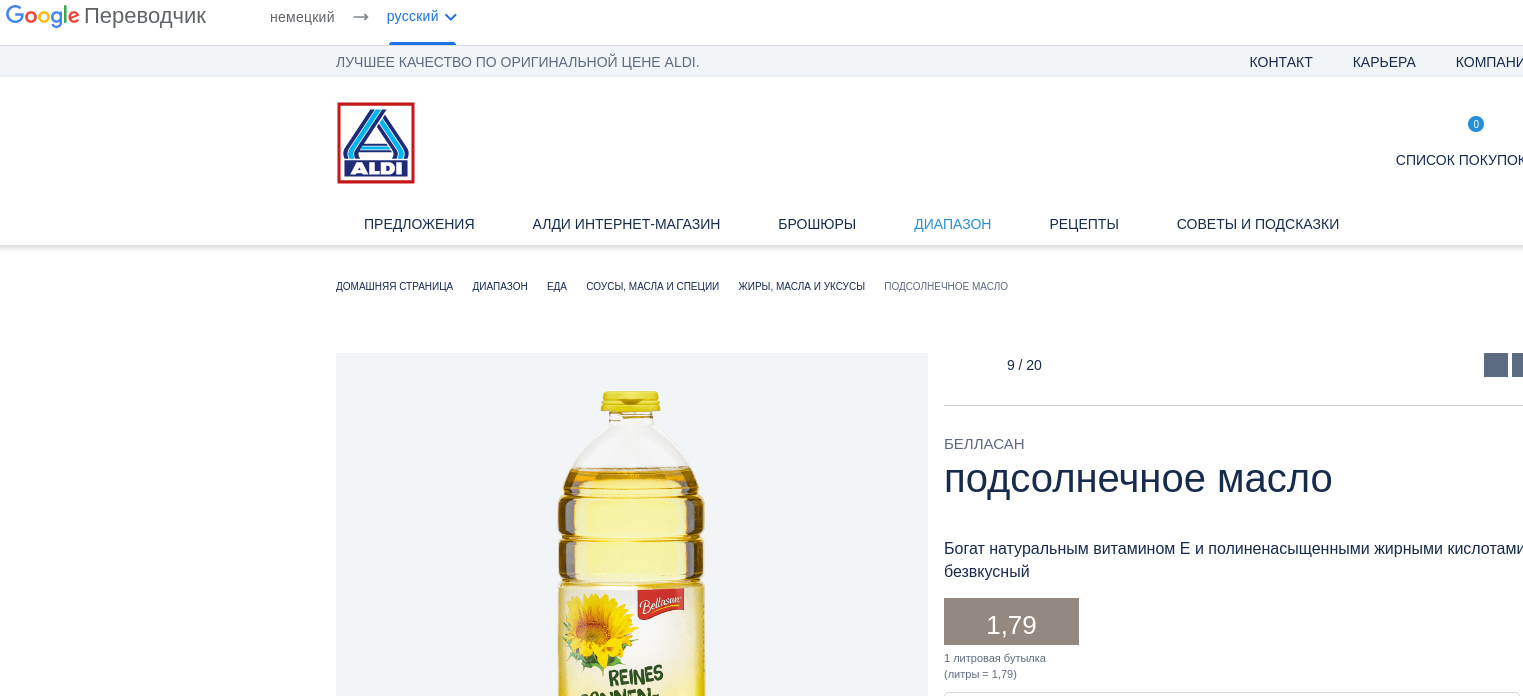Click the ЛУЧШЕЕ КАЧЕСТВО slogan text
The height and width of the screenshot is (696, 1523).
point(518,62)
